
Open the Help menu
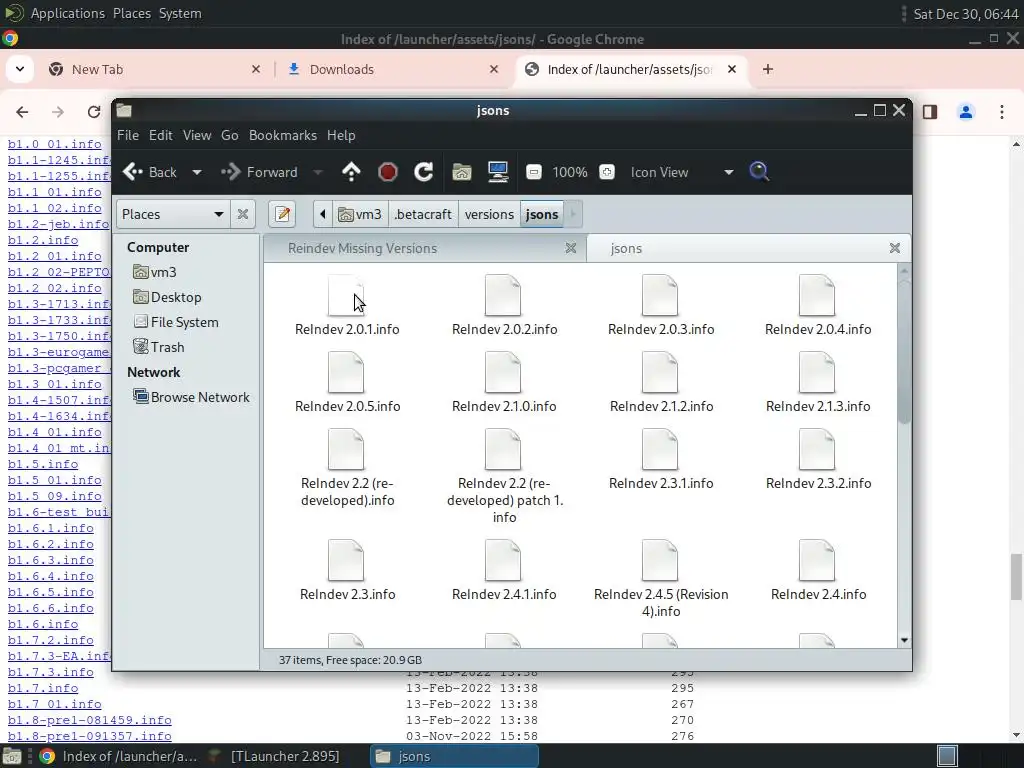click(x=341, y=135)
